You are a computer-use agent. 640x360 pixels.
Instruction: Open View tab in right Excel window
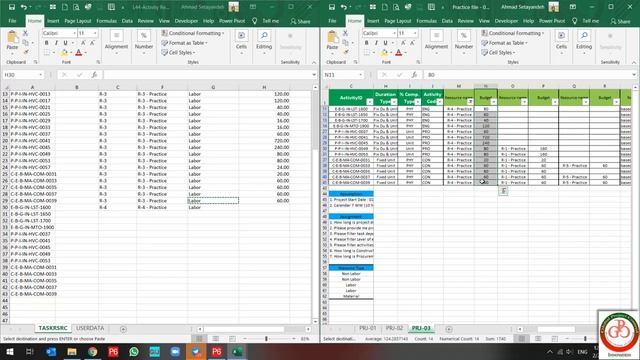click(x=484, y=21)
